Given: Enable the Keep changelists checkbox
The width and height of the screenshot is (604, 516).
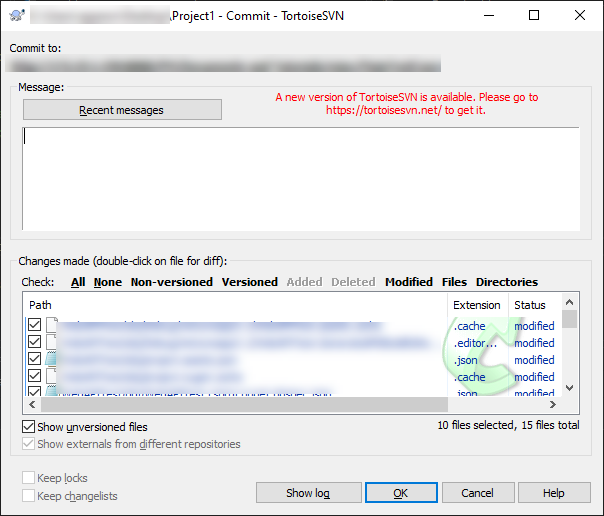Looking at the screenshot, I should point(29,495).
